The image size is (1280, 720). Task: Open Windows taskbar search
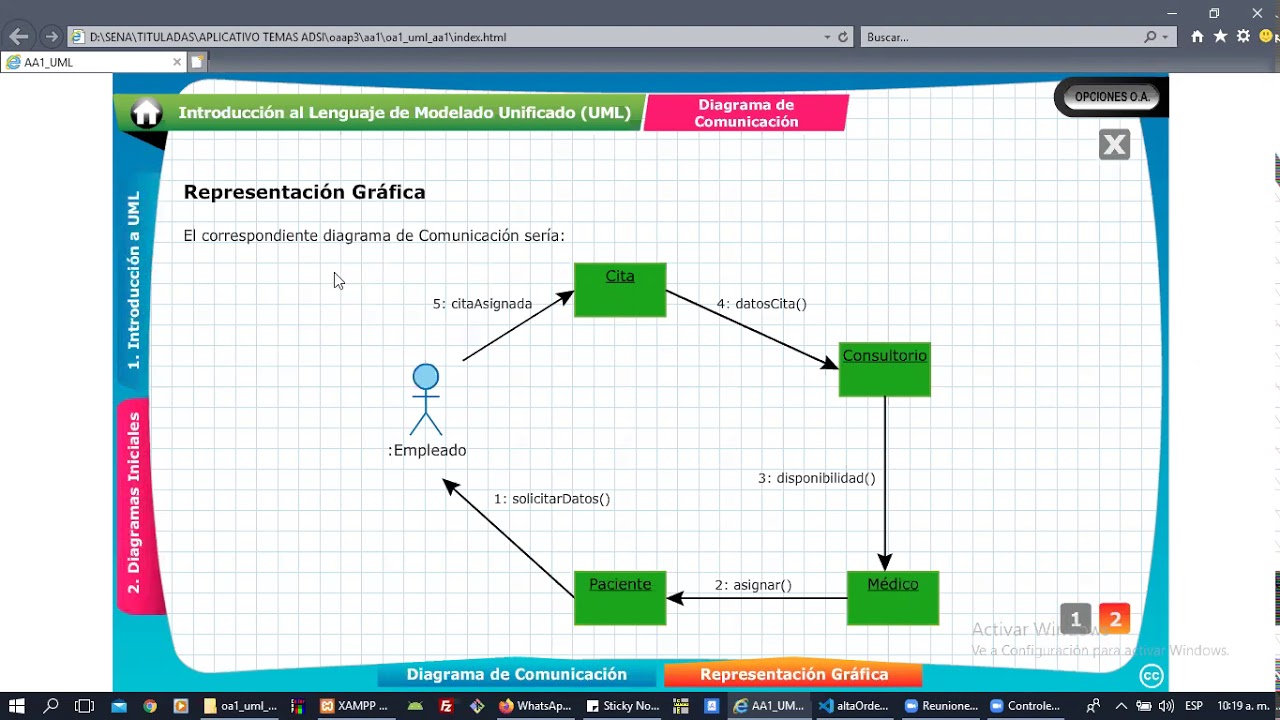tap(51, 706)
